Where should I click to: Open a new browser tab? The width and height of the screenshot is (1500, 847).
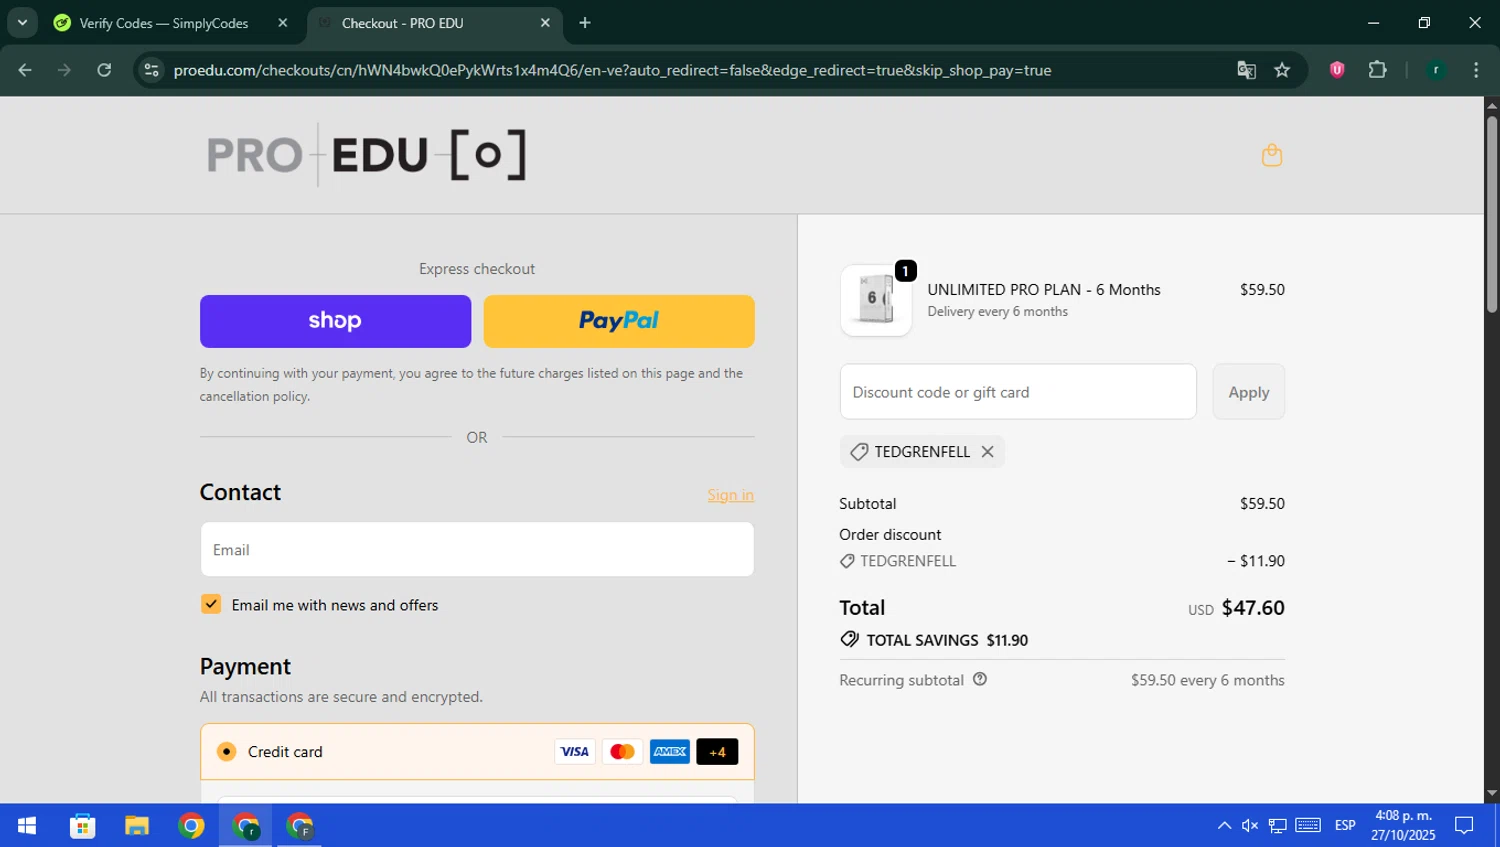click(585, 23)
